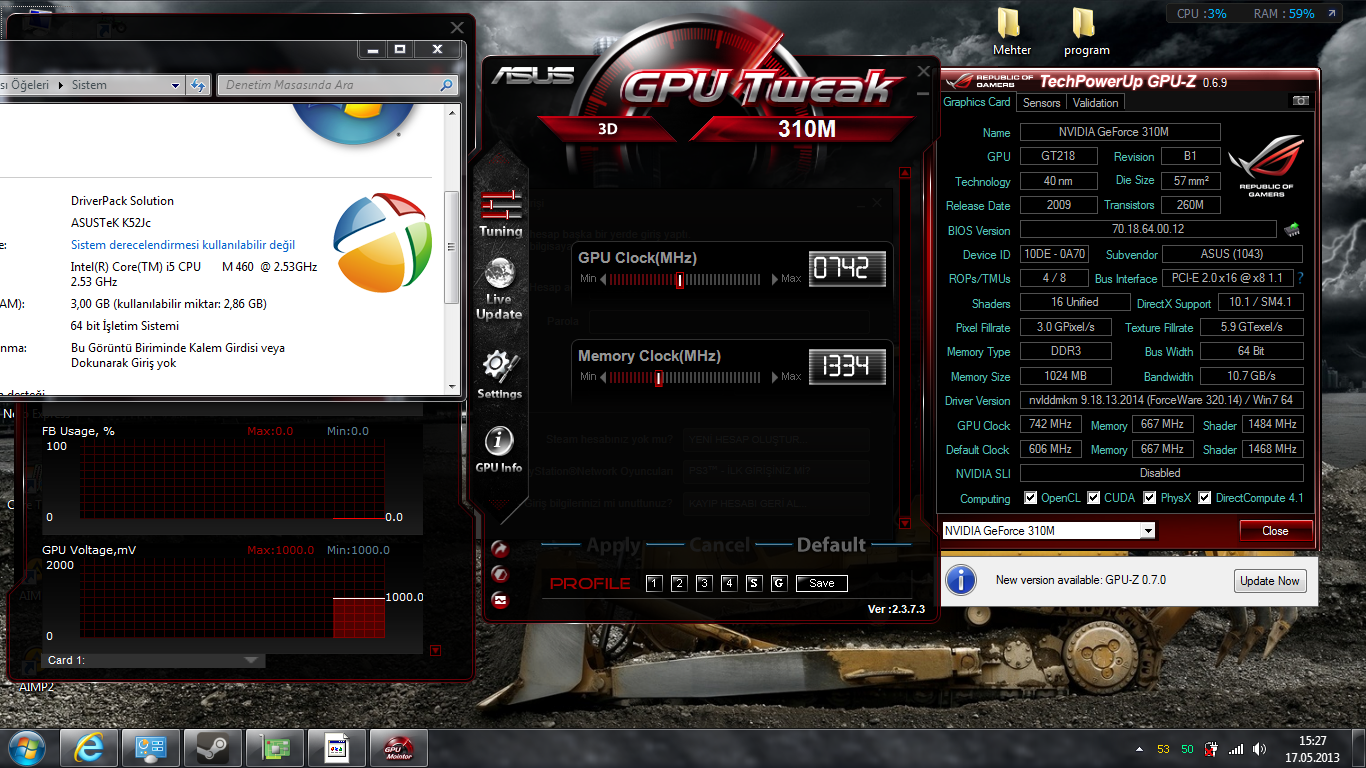Increase Memory Clock with the Max arrow
Viewport: 1366px width, 768px height.
(775, 377)
